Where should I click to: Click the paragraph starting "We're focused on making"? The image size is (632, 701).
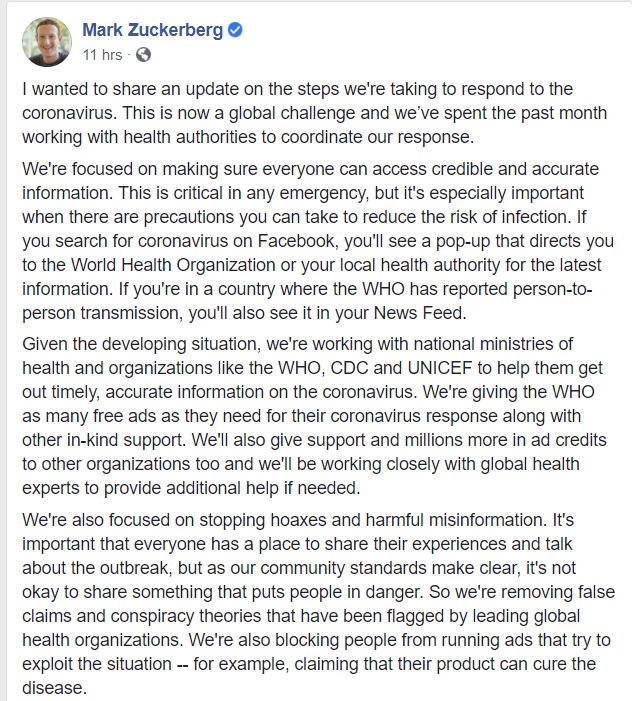[318, 241]
